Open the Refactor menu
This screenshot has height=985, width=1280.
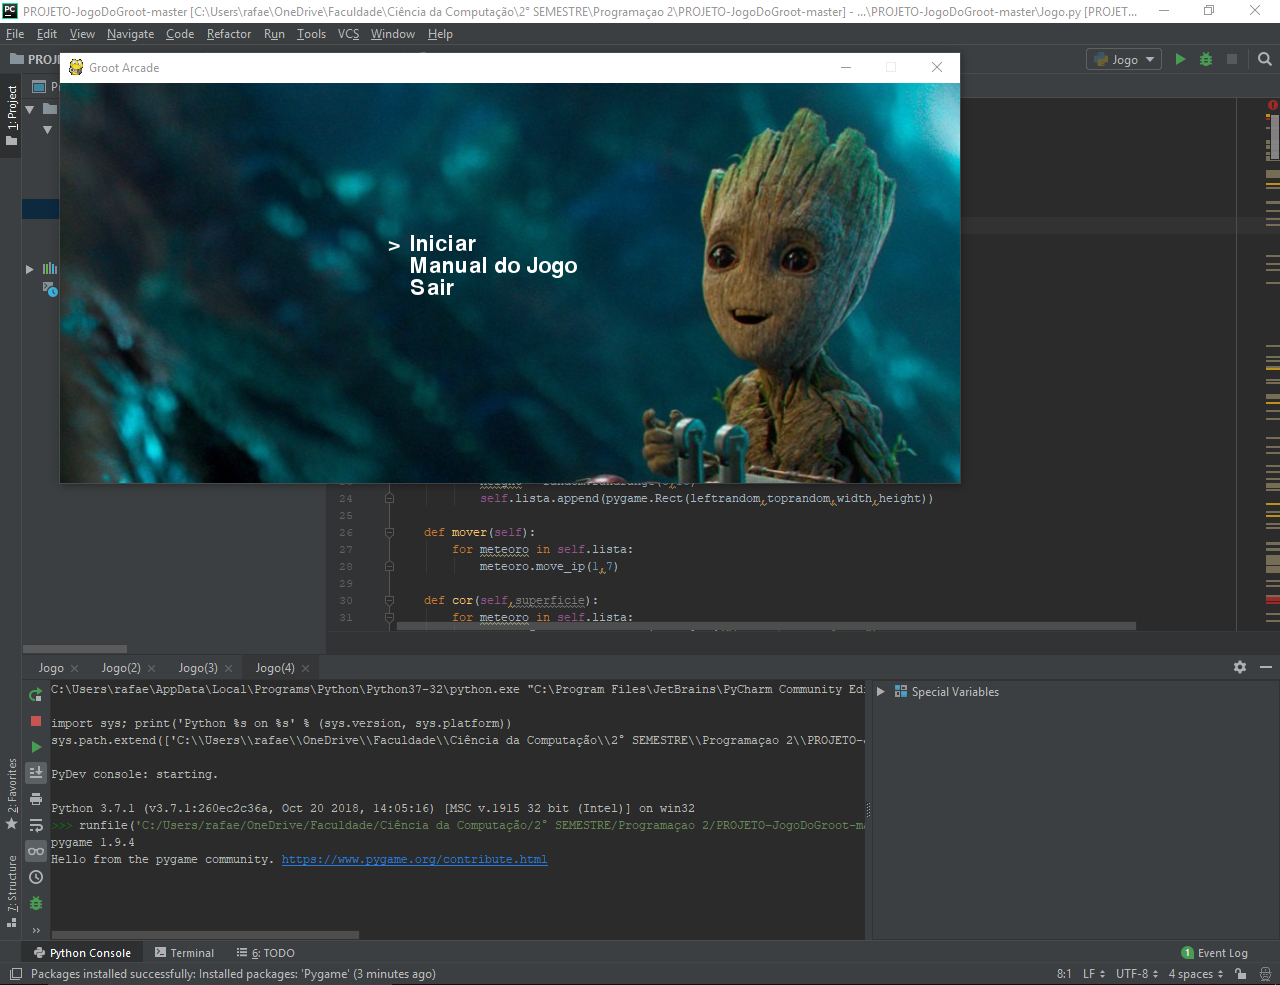pos(229,33)
